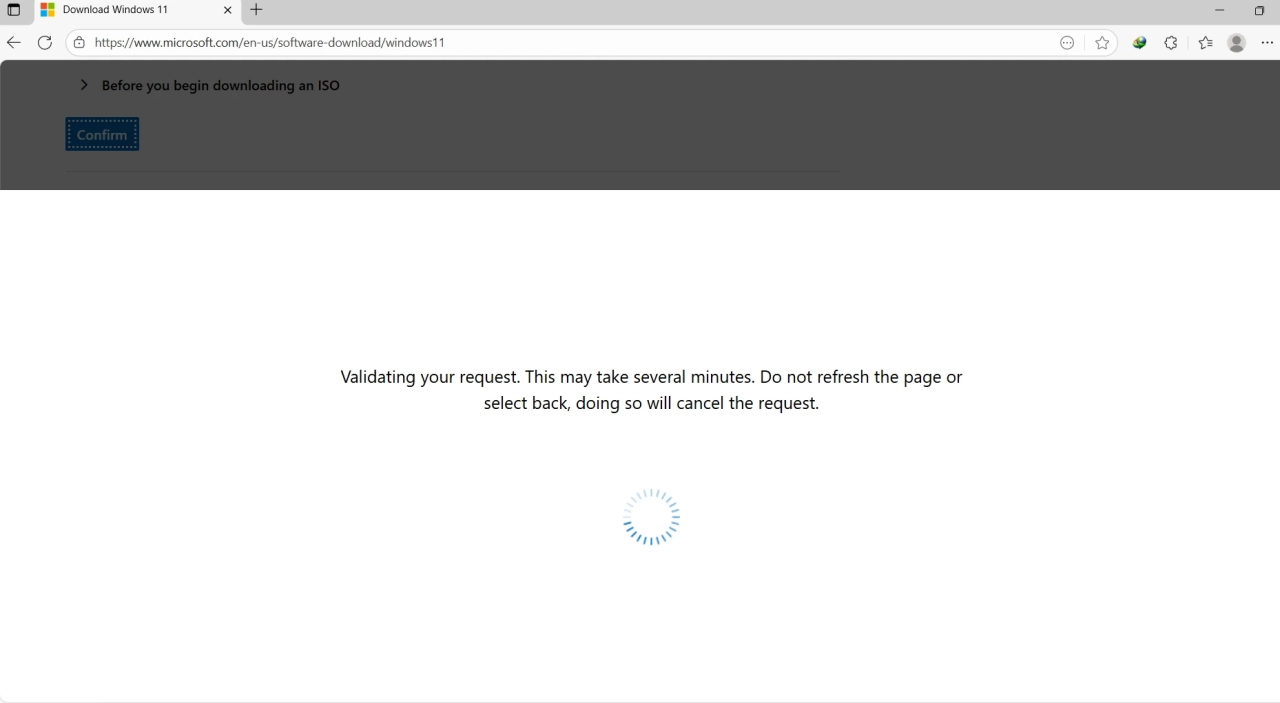Close the Download Windows 11 tab
Image resolution: width=1280 pixels, height=703 pixels.
[227, 10]
